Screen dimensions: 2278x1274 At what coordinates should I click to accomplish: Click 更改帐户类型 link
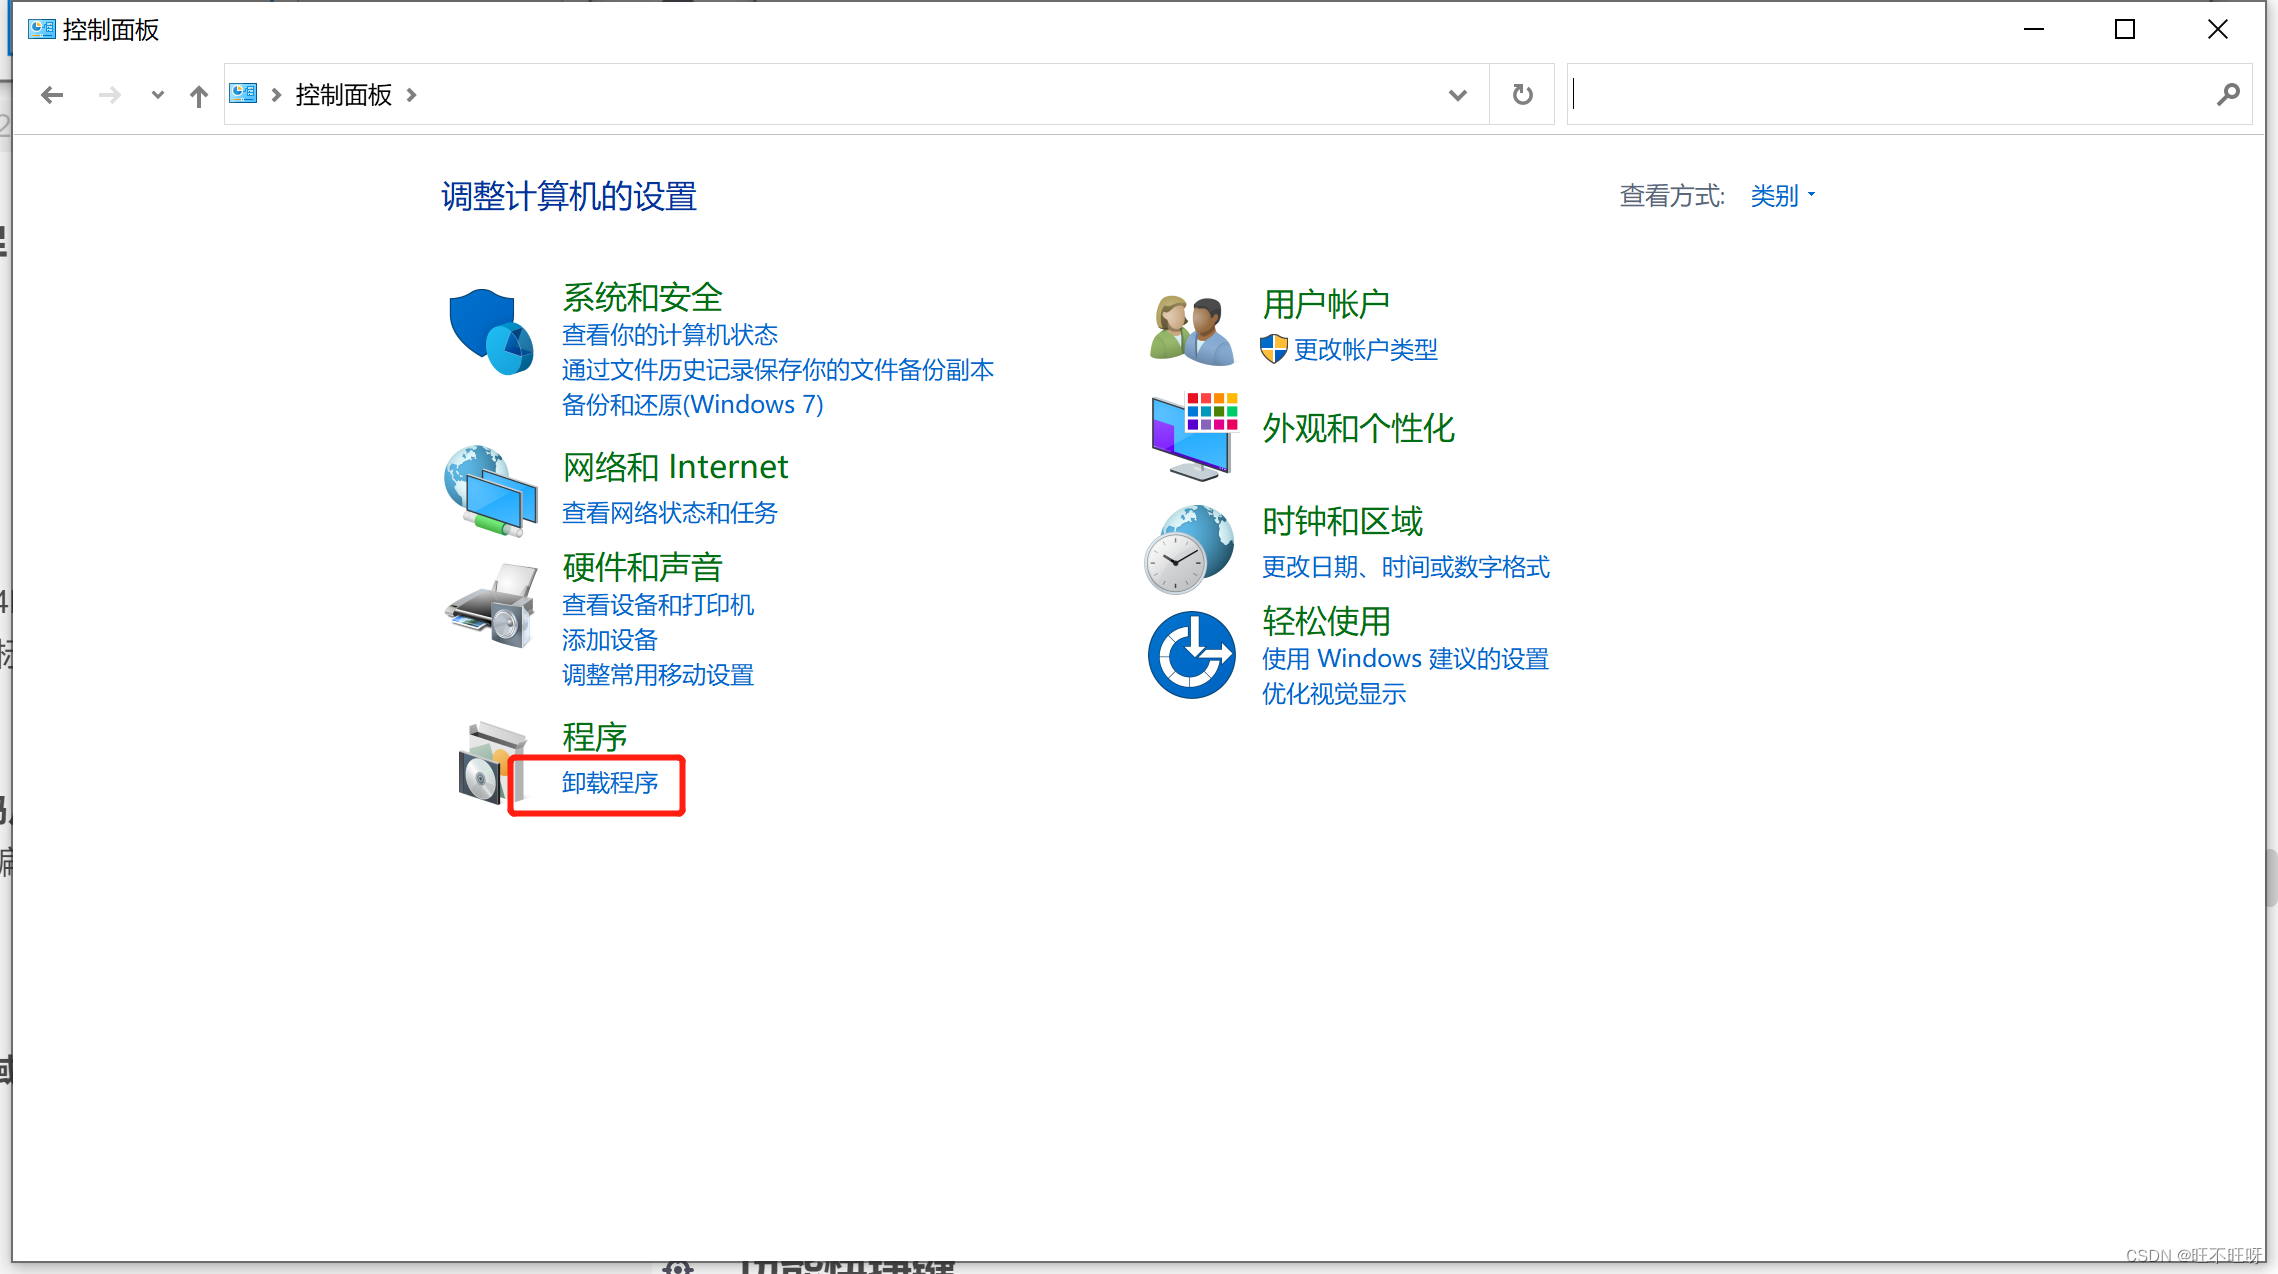click(x=1366, y=350)
